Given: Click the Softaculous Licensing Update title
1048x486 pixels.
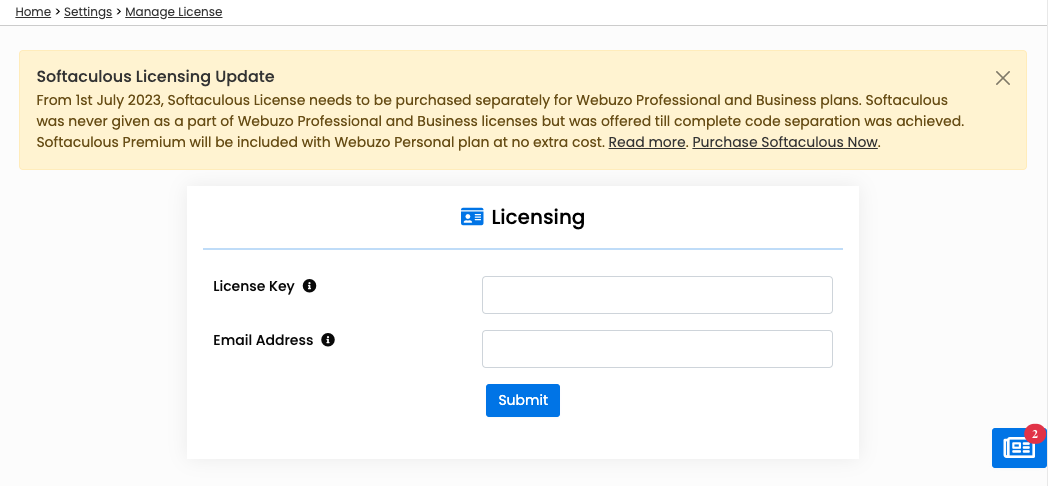Looking at the screenshot, I should (155, 77).
